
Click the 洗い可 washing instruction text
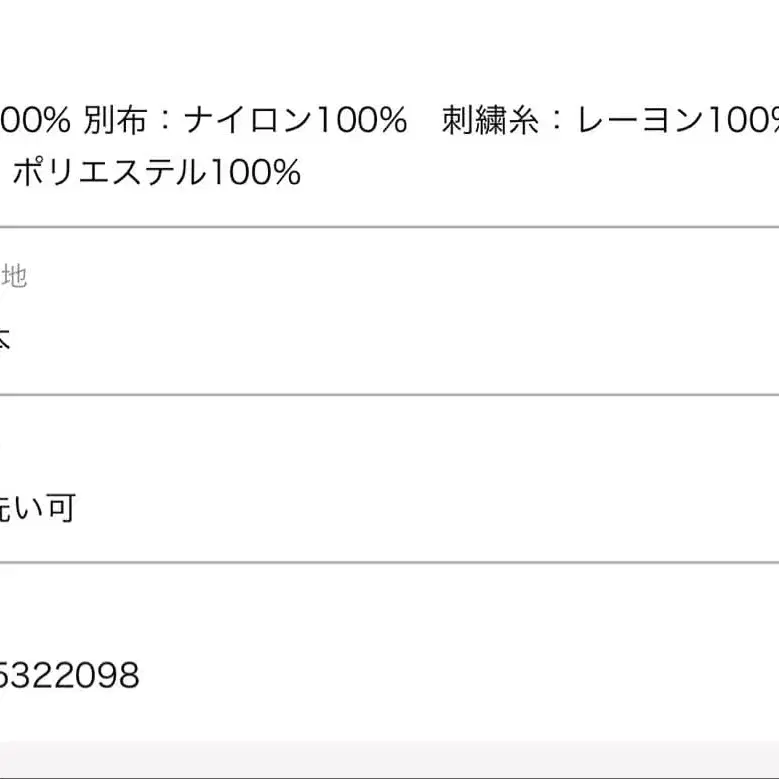pyautogui.click(x=38, y=509)
